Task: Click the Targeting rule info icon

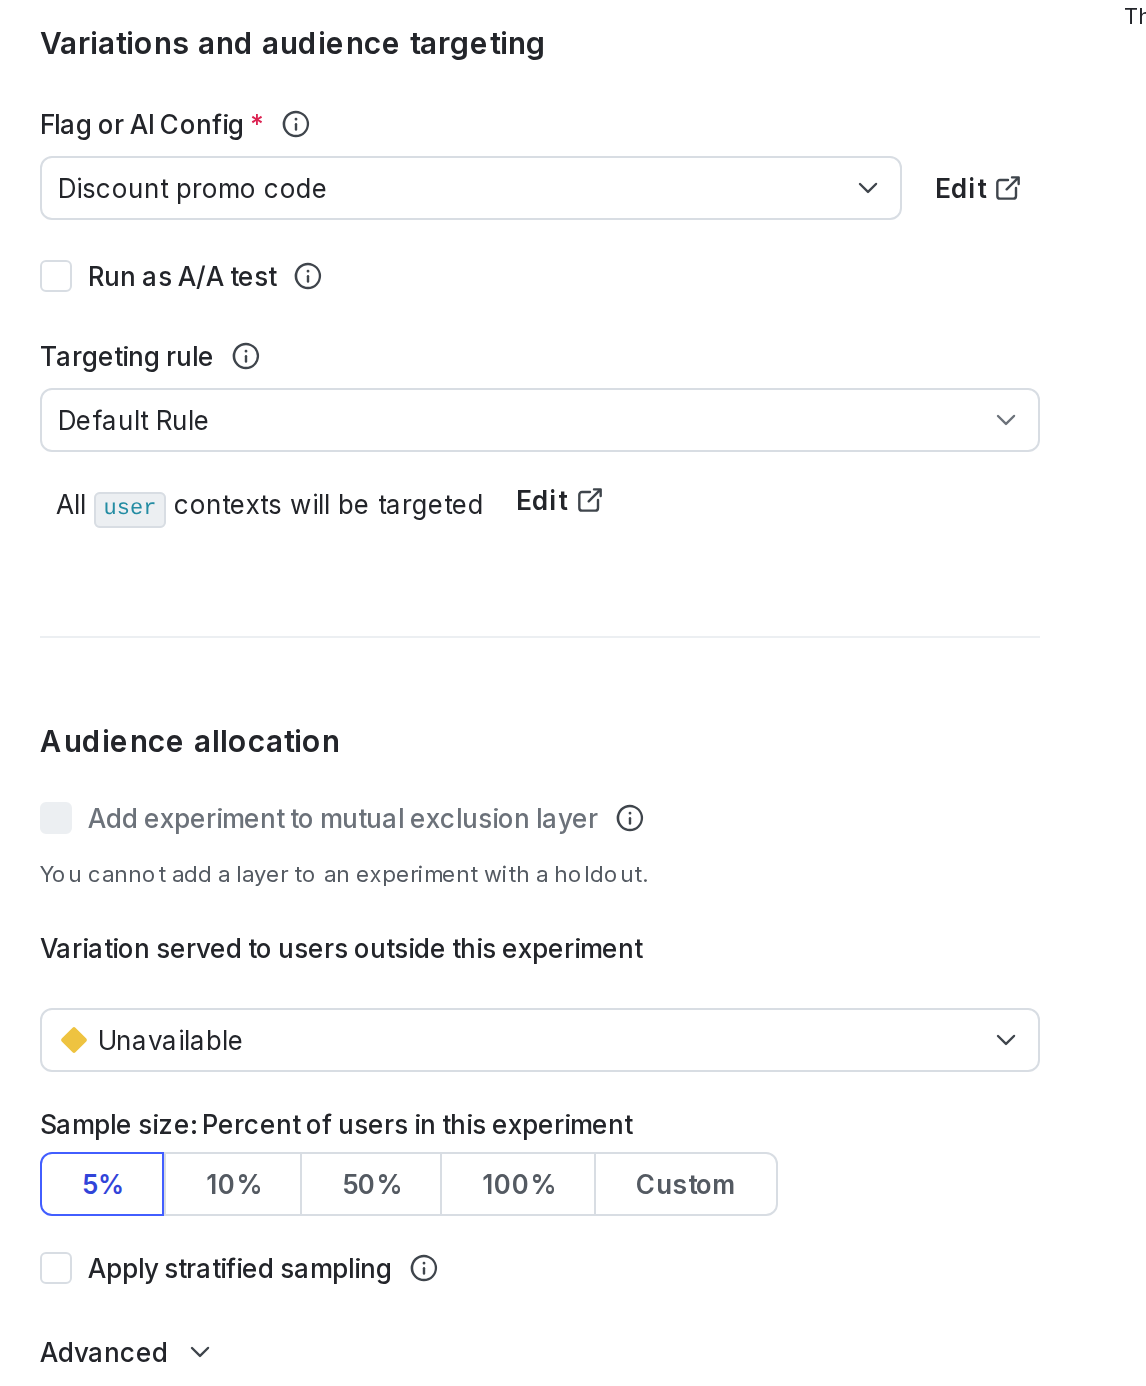Action: click(246, 356)
